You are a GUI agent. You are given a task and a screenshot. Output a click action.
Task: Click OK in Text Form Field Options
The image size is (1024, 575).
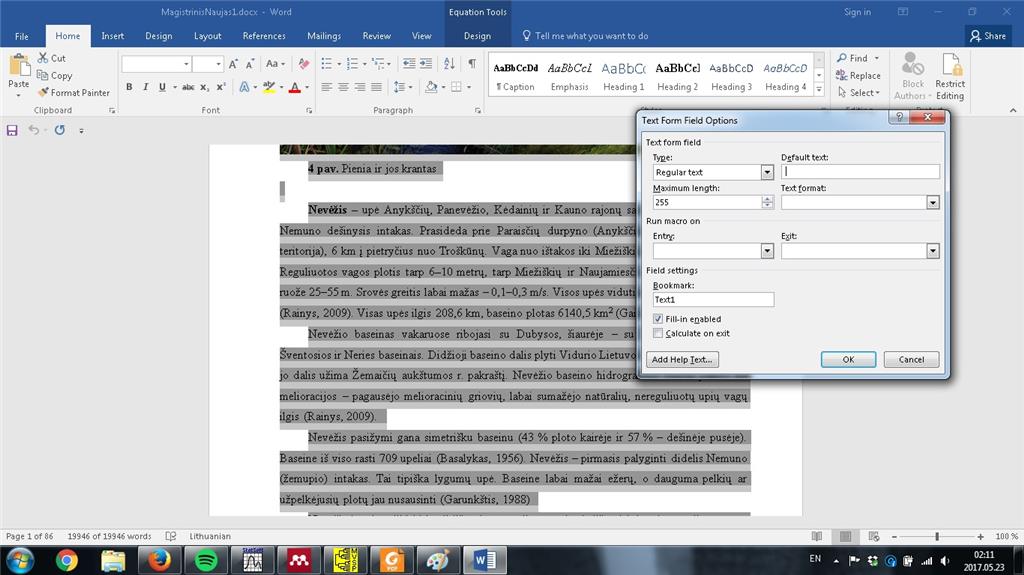848,359
